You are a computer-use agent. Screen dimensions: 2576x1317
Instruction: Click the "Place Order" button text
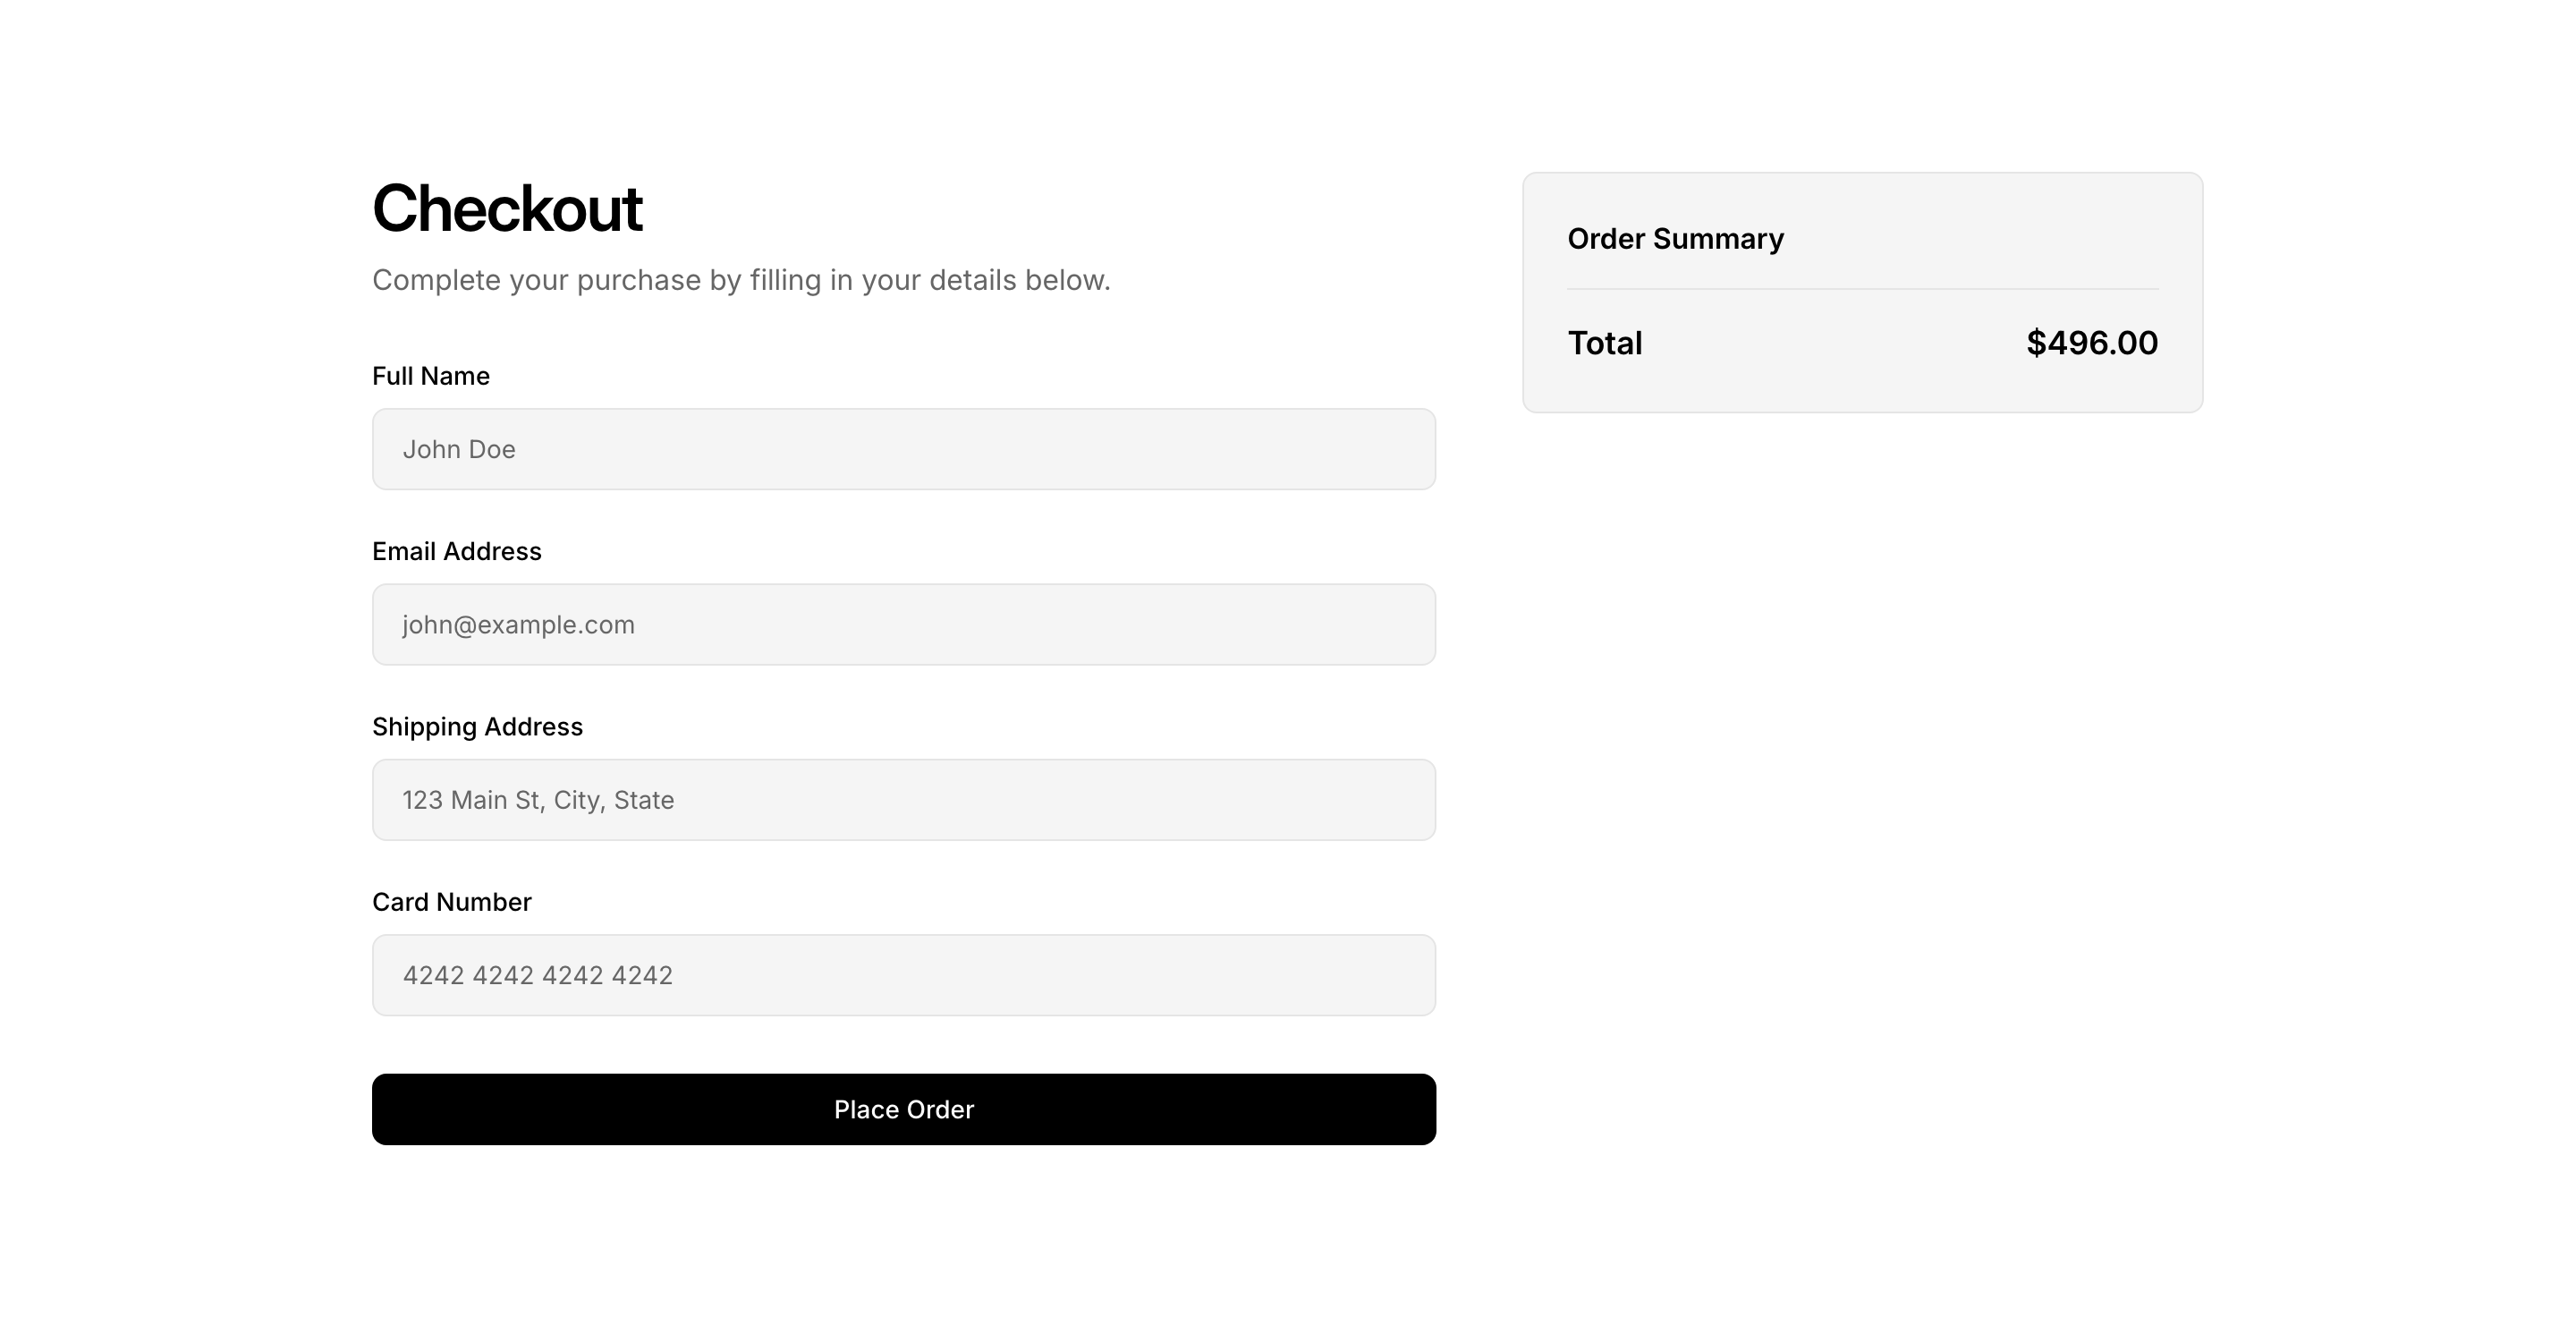904,1110
